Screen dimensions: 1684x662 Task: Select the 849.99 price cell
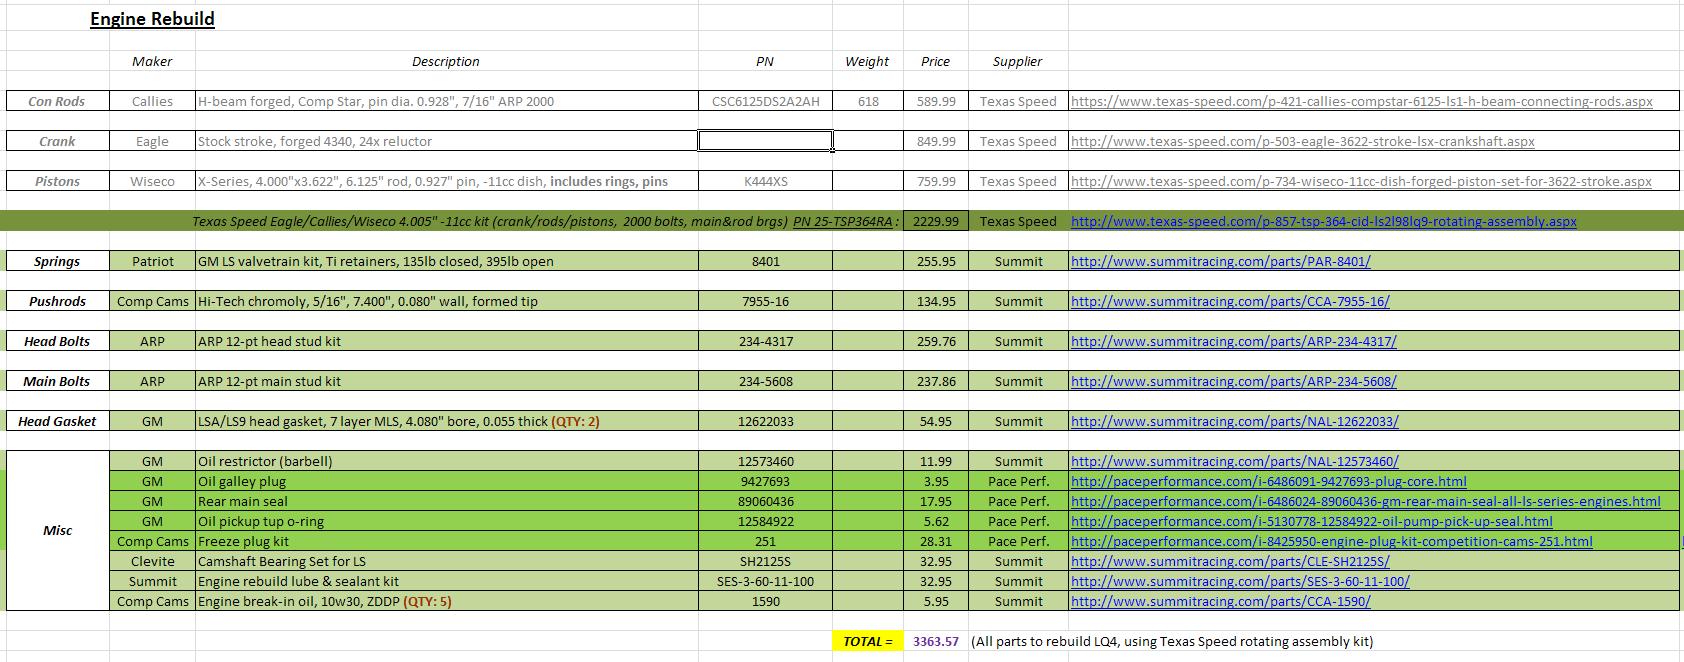click(936, 141)
